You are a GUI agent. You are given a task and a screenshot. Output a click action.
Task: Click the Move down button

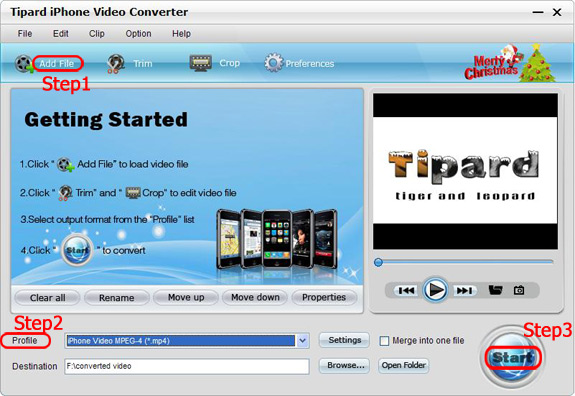tap(255, 297)
